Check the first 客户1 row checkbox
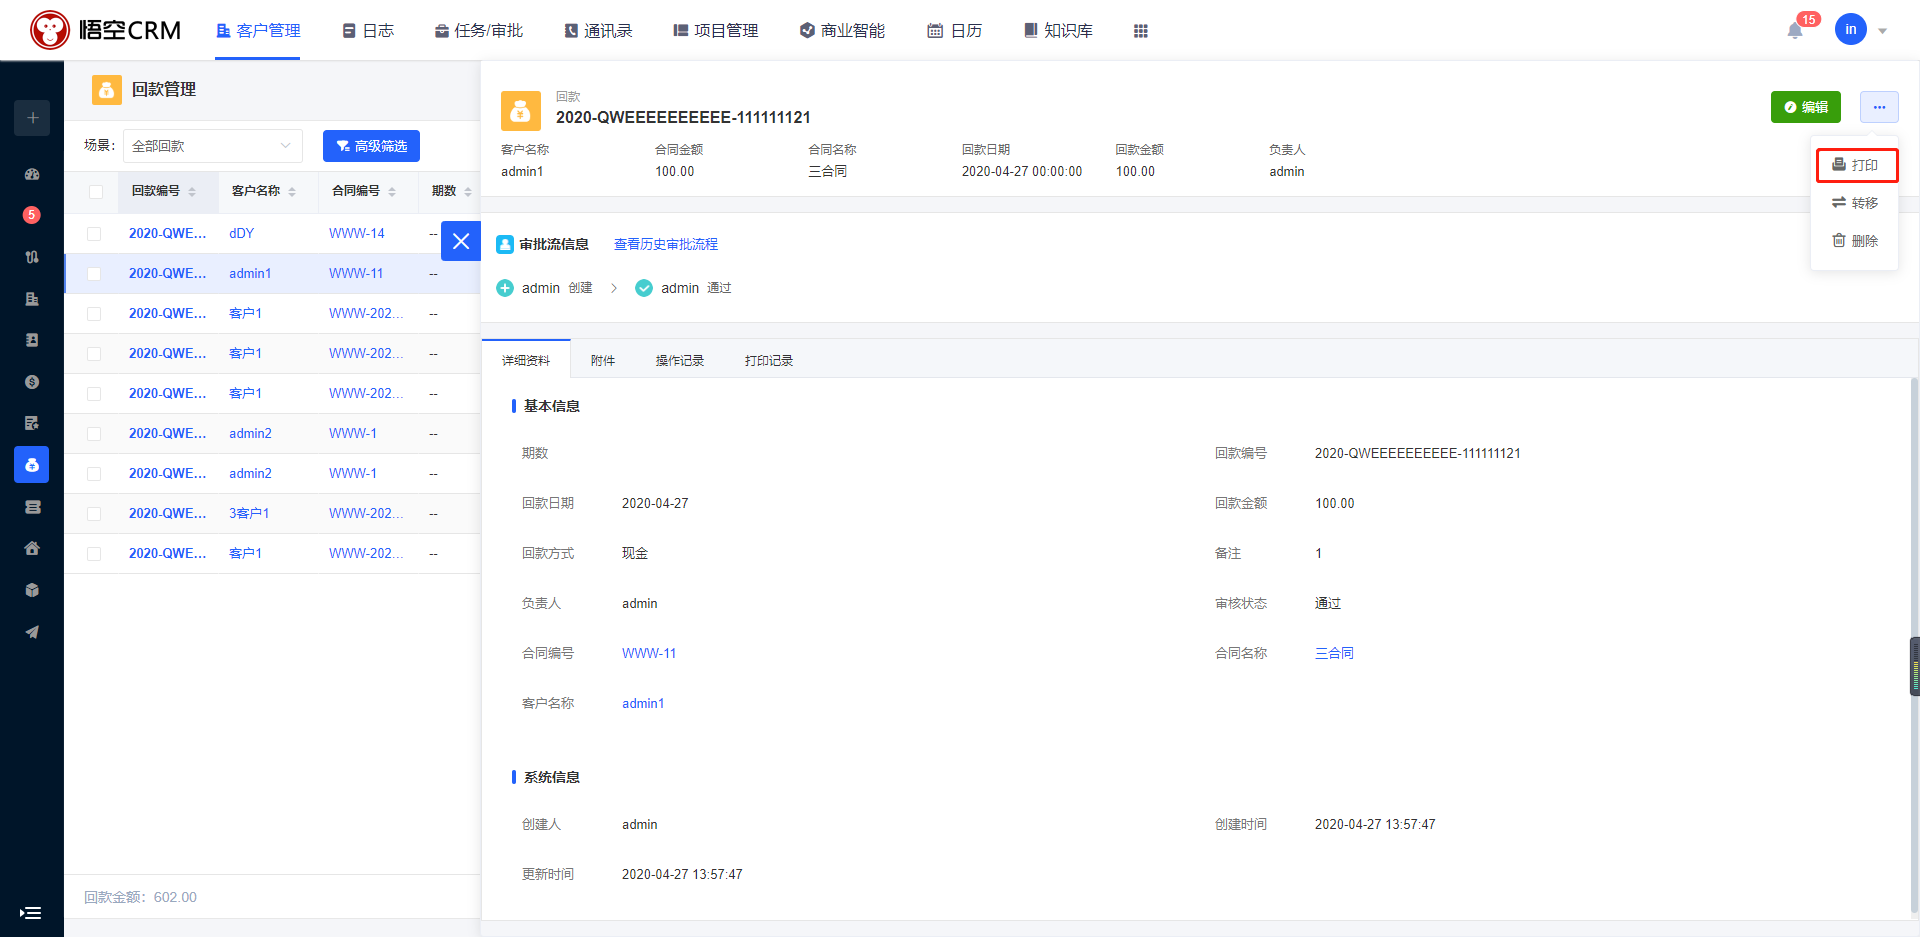Viewport: 1920px width, 937px height. tap(94, 314)
